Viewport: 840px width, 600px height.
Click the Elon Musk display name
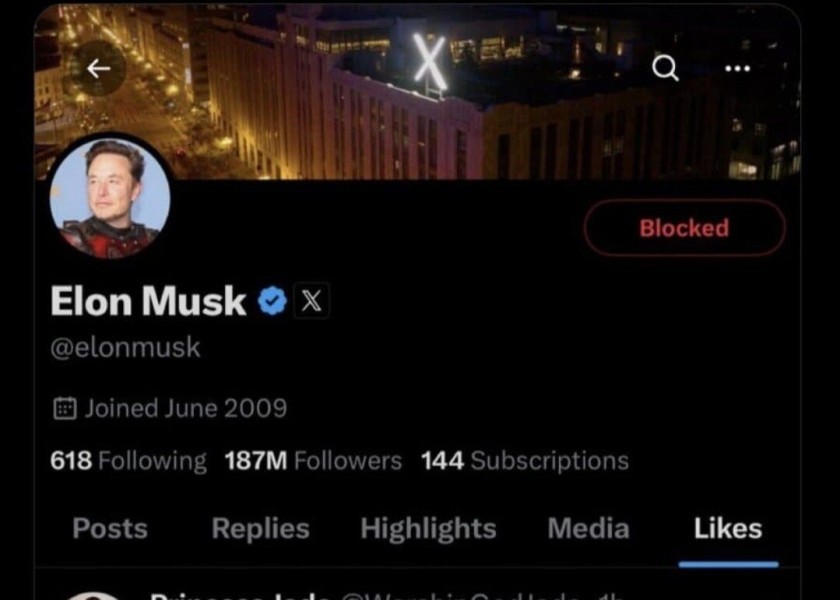[x=148, y=300]
